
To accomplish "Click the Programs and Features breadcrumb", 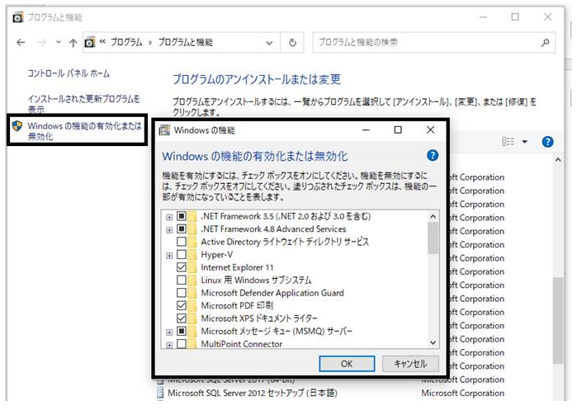I will coord(185,42).
